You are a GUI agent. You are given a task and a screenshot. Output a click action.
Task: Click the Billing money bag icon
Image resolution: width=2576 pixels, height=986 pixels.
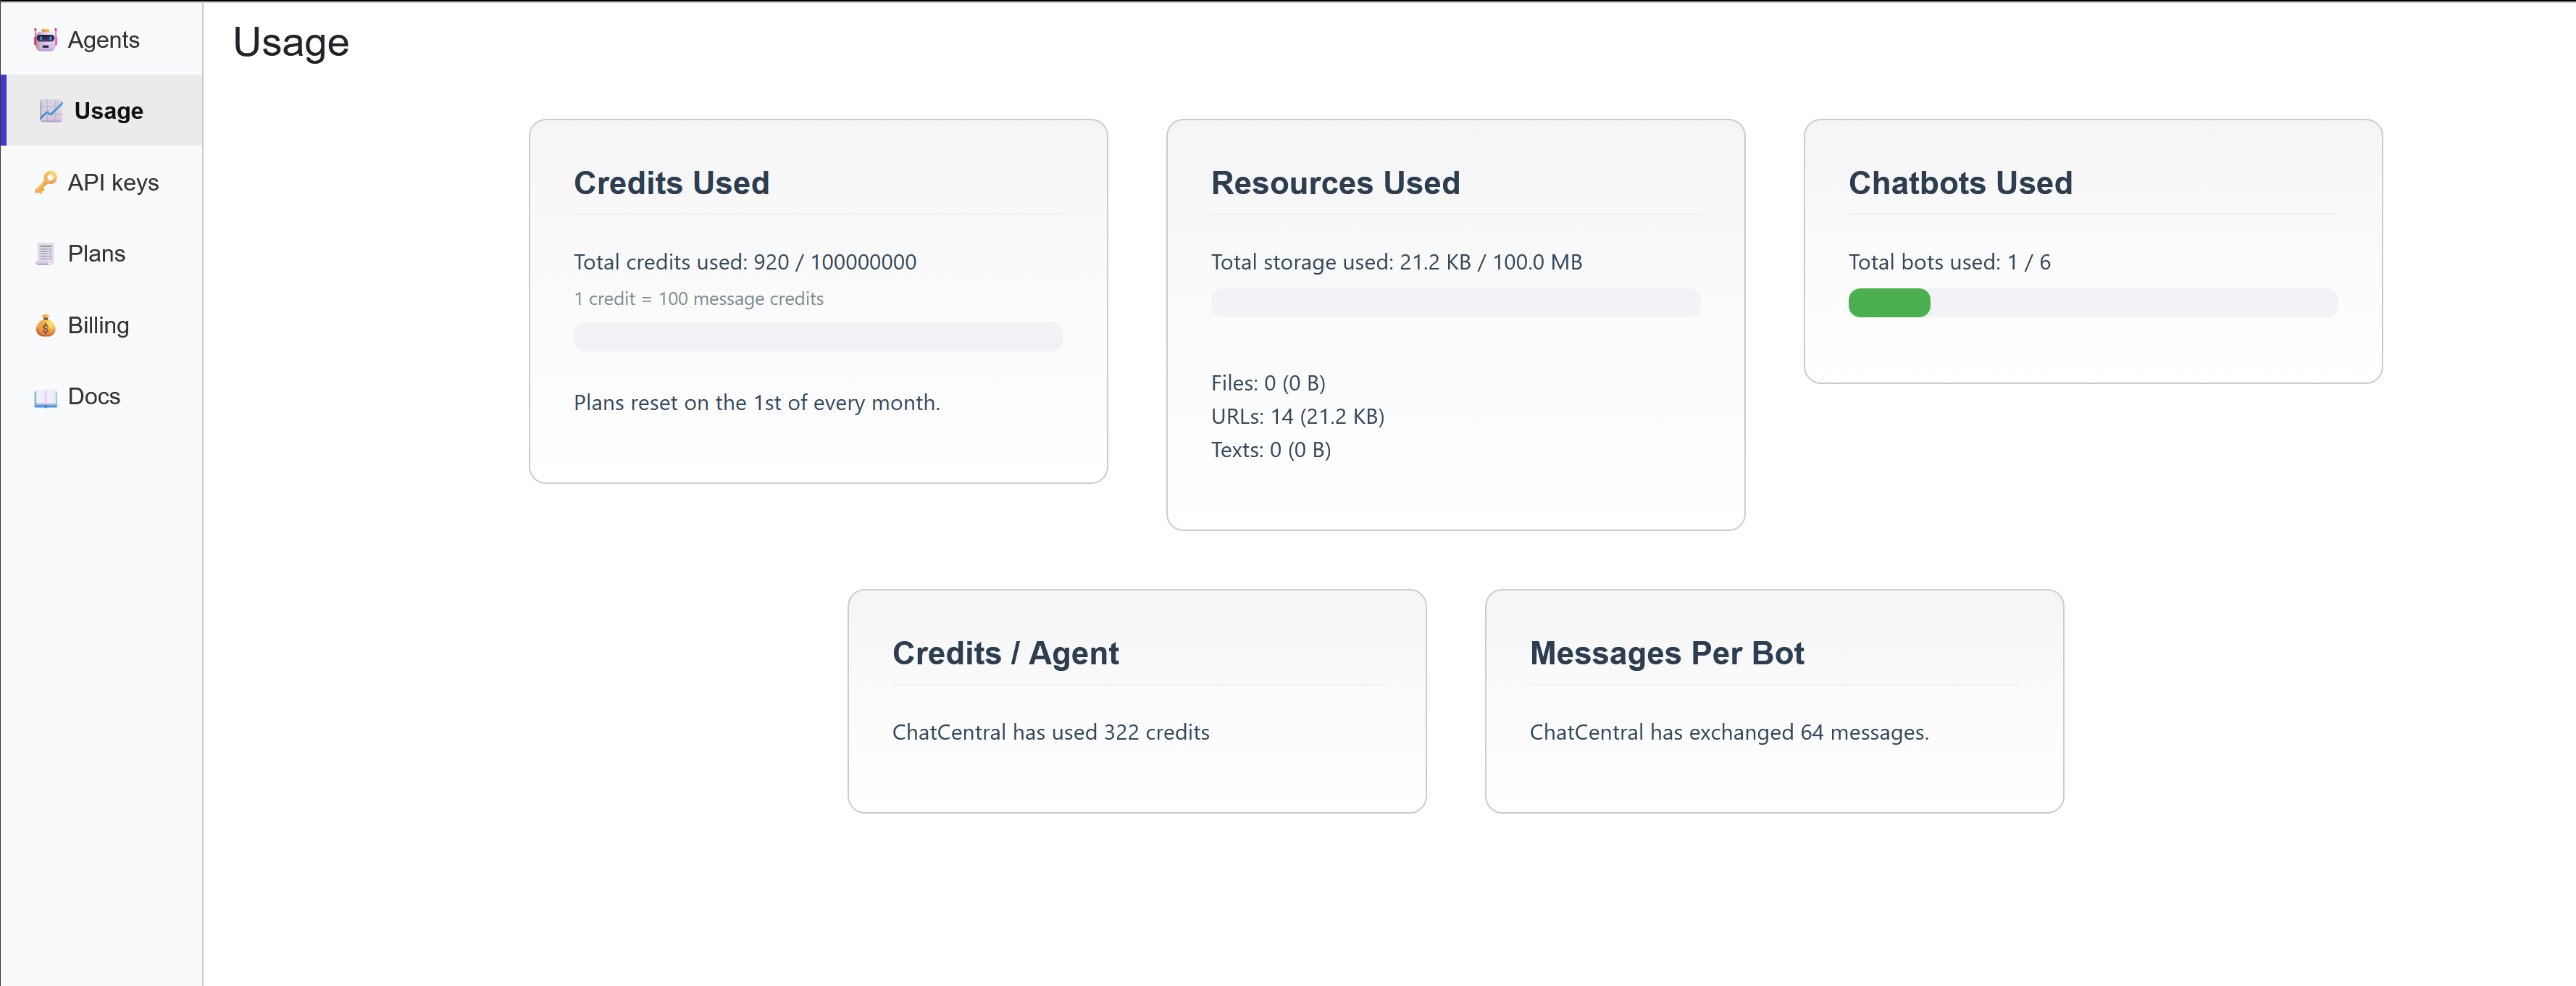click(45, 326)
